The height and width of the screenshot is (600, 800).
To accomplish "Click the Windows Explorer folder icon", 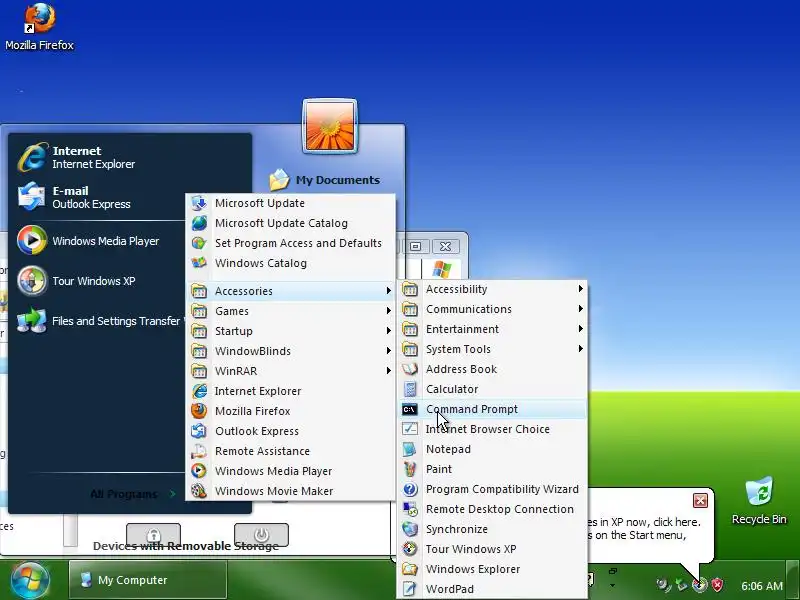I will [x=410, y=569].
